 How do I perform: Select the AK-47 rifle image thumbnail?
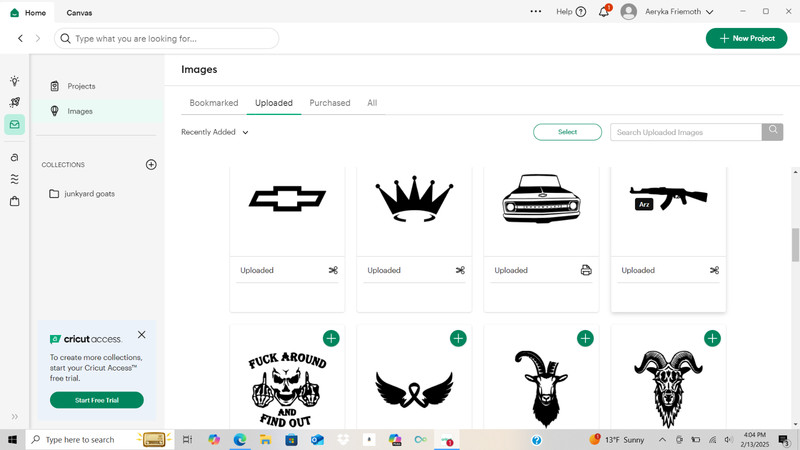[x=668, y=198]
